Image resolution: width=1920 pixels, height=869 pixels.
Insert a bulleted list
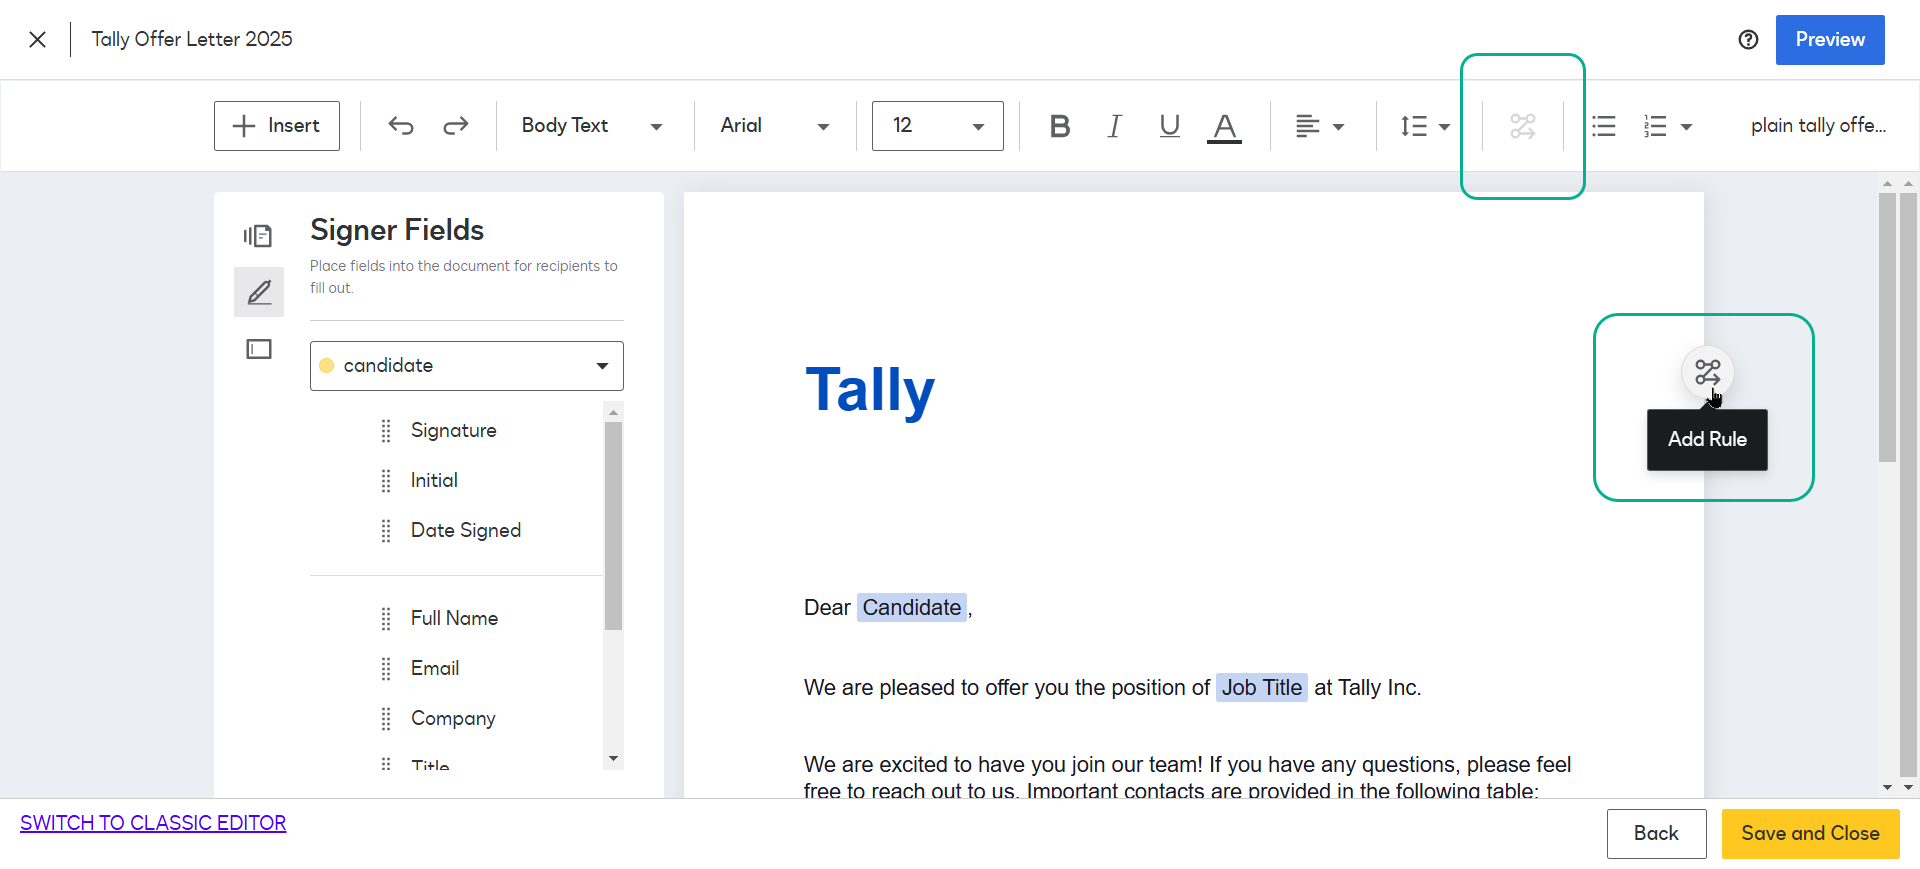click(1604, 126)
